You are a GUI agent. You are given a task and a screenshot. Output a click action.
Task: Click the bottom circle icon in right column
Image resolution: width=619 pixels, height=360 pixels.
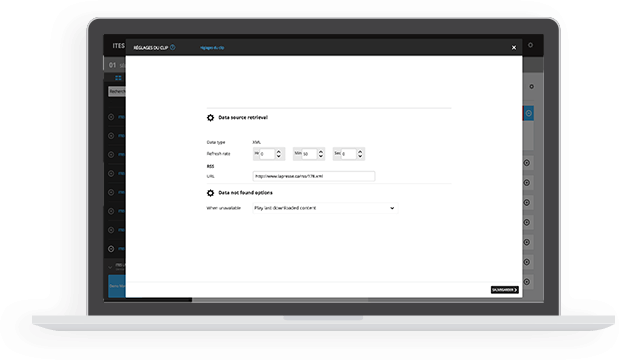(x=527, y=282)
